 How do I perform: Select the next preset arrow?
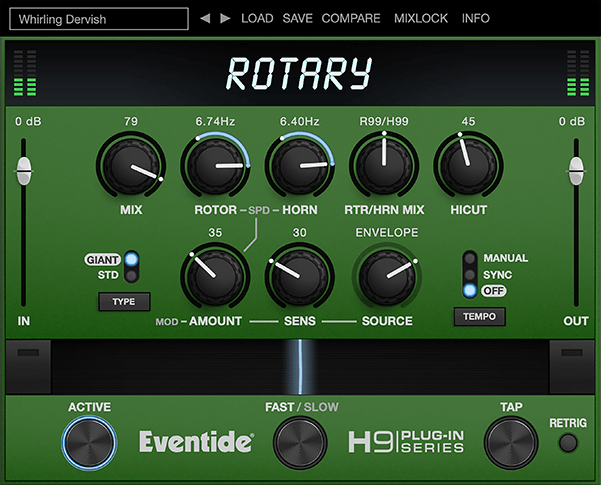(225, 18)
